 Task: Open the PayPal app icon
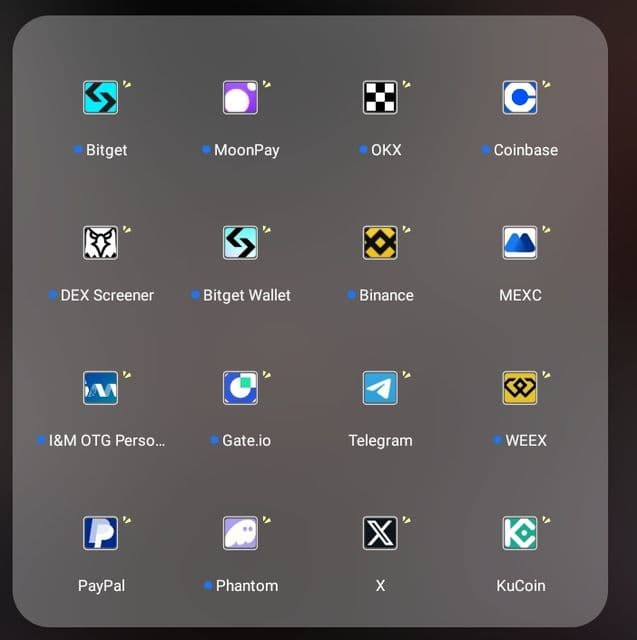point(100,533)
